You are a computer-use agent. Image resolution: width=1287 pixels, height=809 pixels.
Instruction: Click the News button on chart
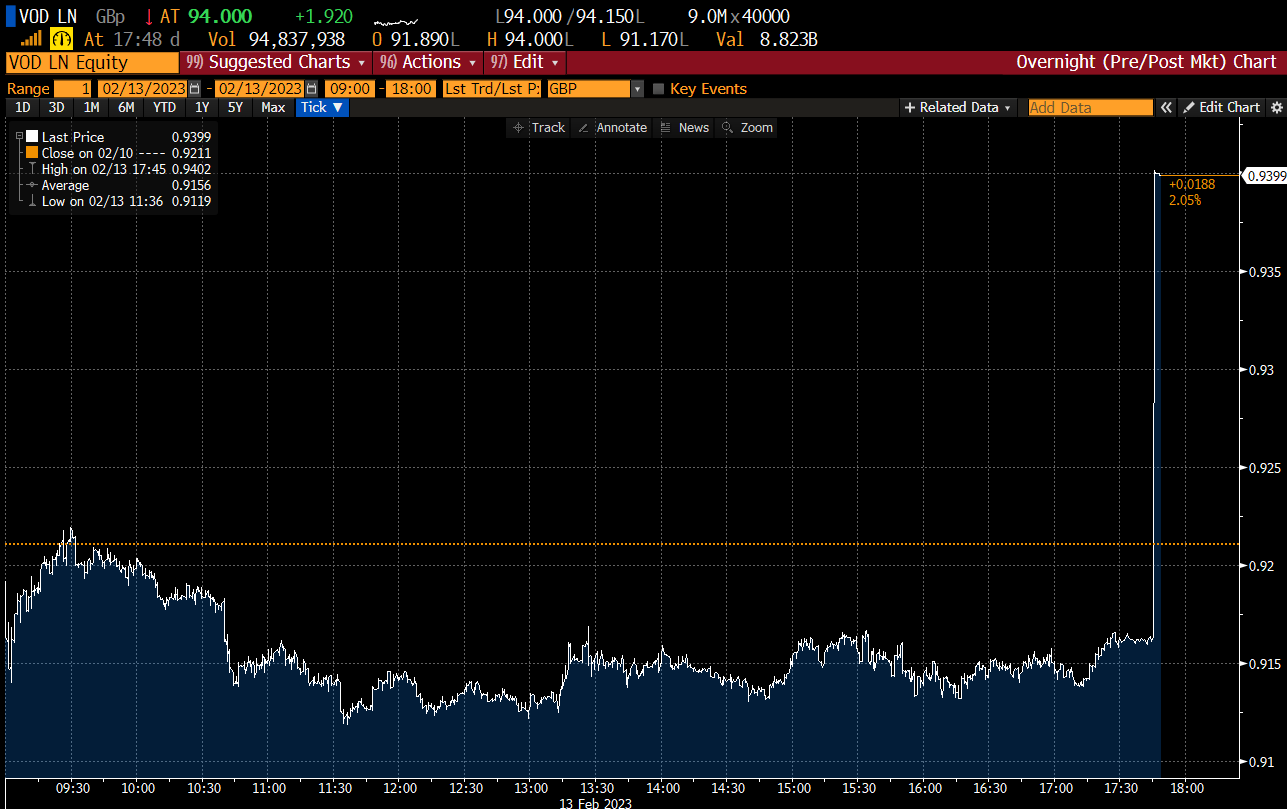click(x=685, y=128)
